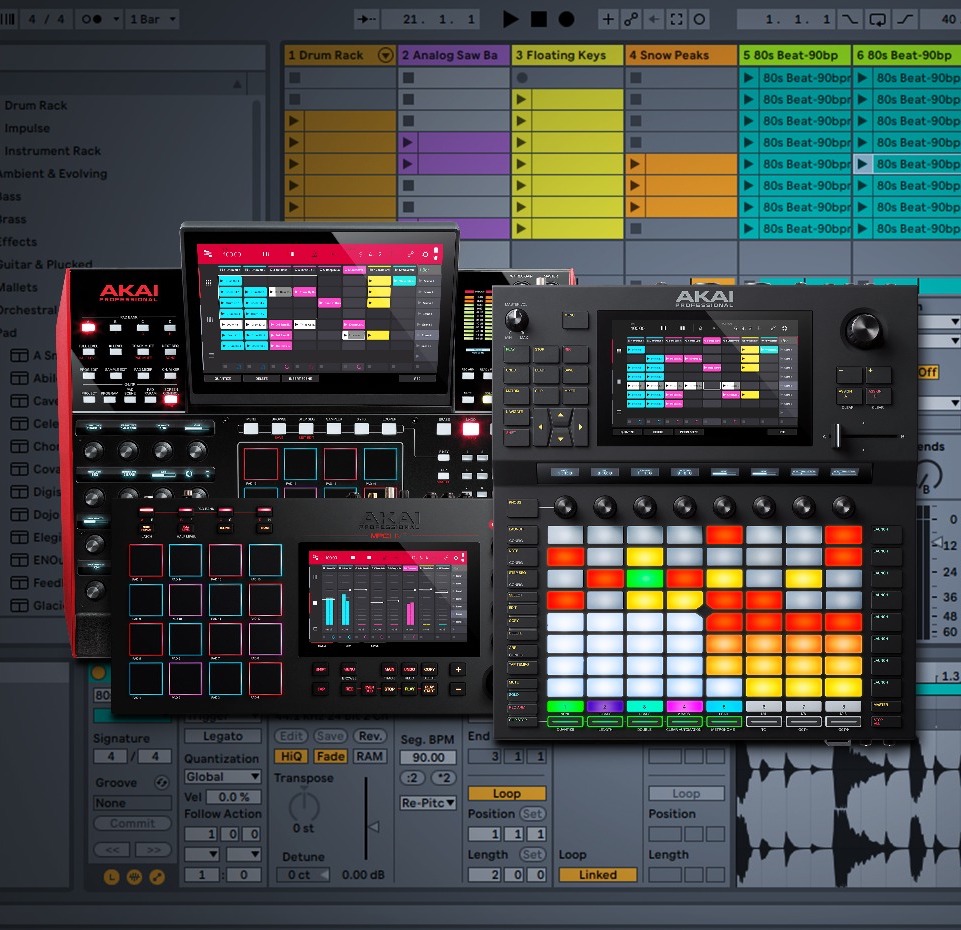Toggle the Punch-Out switch icon

[906, 19]
